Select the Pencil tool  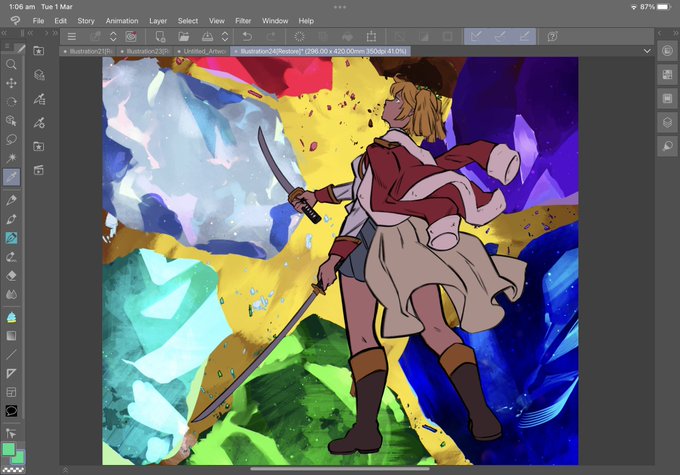pos(11,219)
